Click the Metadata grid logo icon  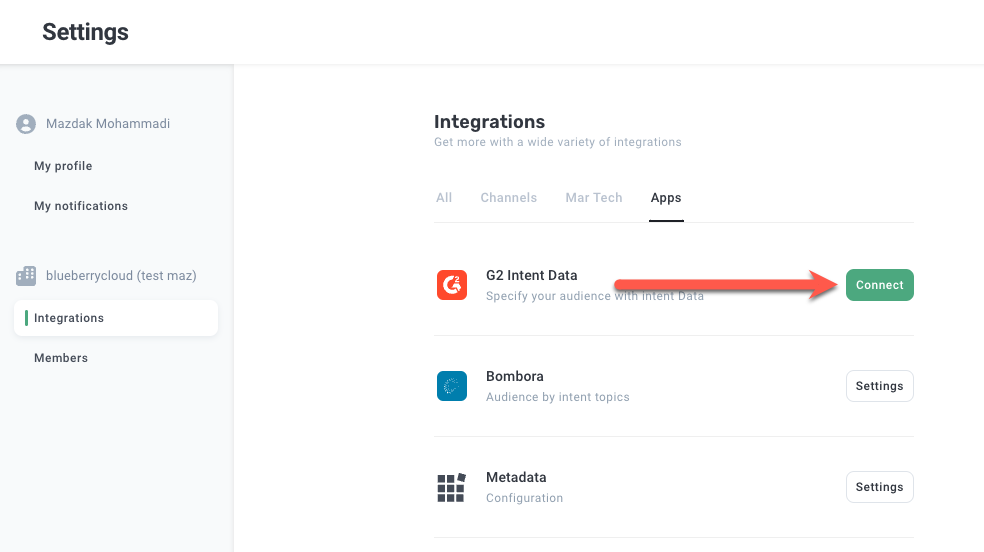click(452, 487)
